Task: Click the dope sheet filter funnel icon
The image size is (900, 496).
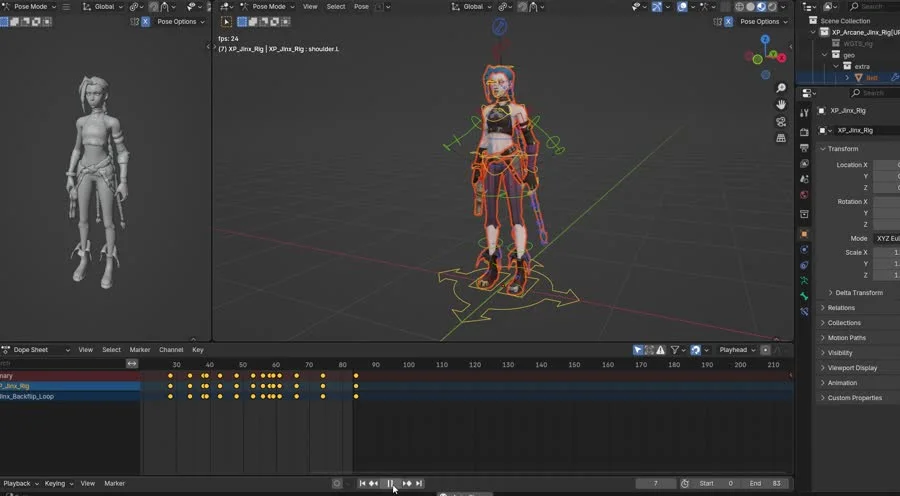Action: [x=675, y=350]
